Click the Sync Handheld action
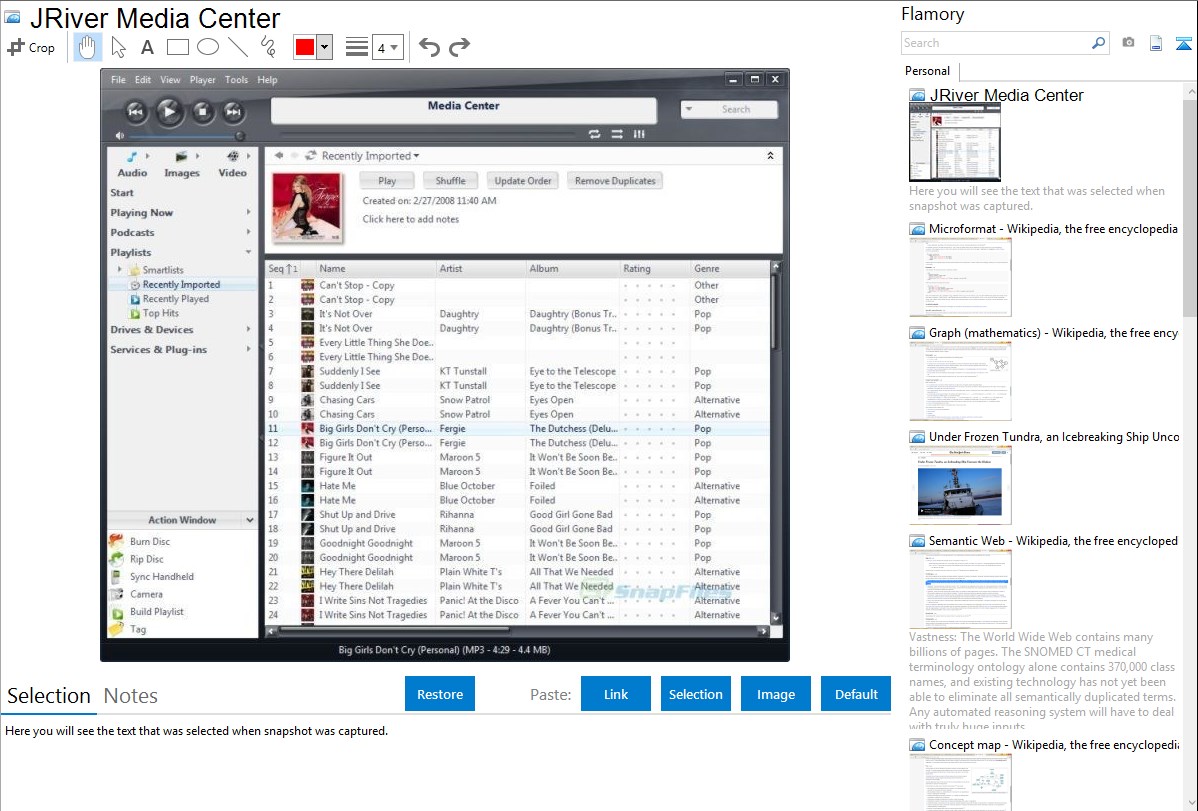 (x=161, y=576)
